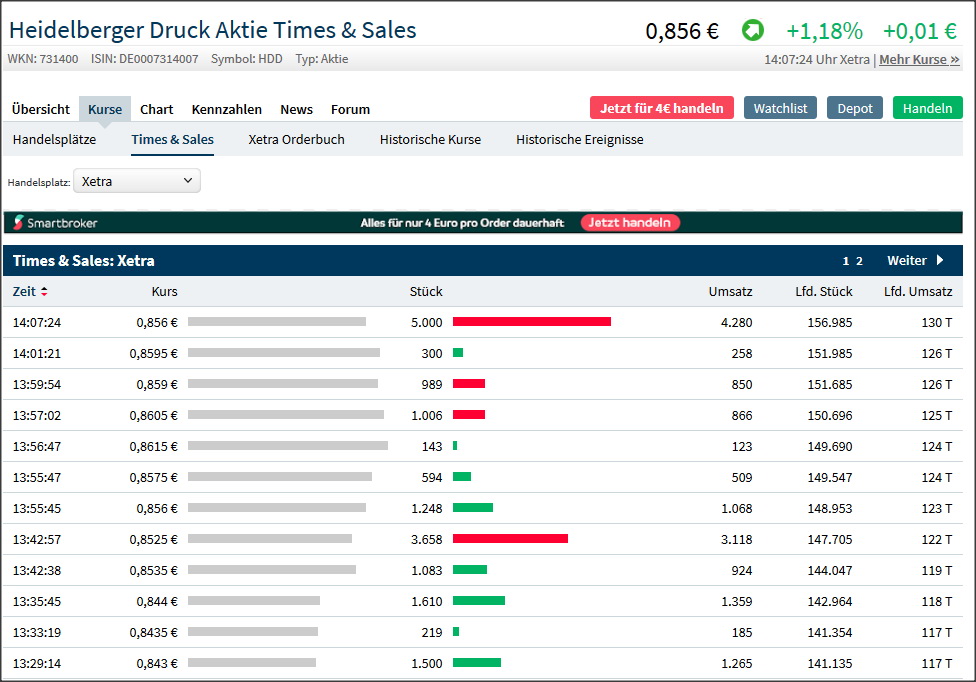Add stock via Watchlist button
This screenshot has width=976, height=682.
tap(780, 108)
